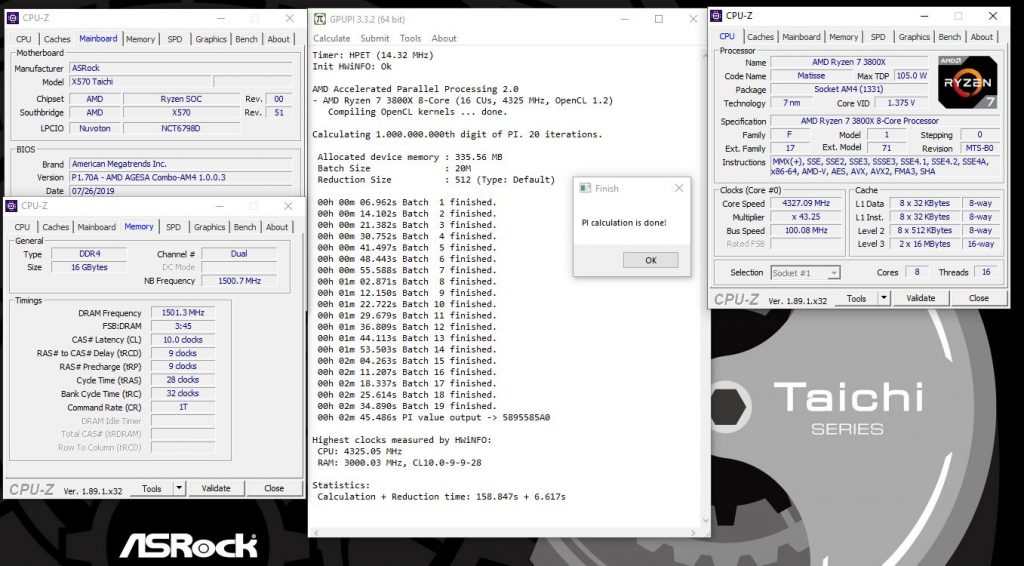Click the Calculation + Reduction time line
The image size is (1024, 566).
click(441, 496)
